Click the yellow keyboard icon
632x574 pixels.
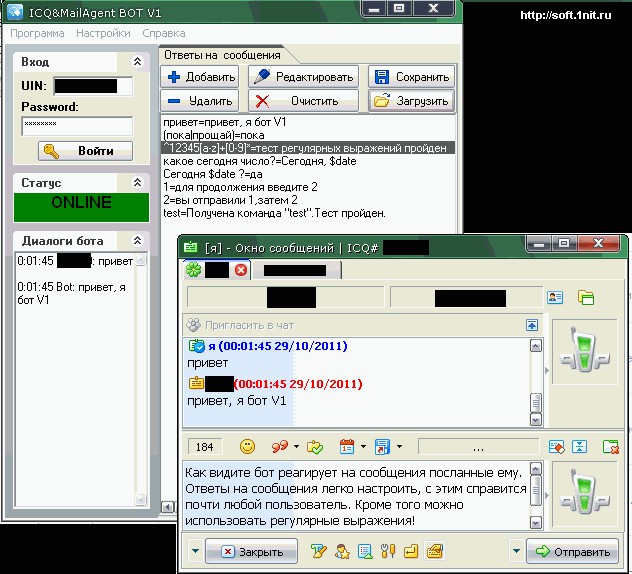pos(435,551)
